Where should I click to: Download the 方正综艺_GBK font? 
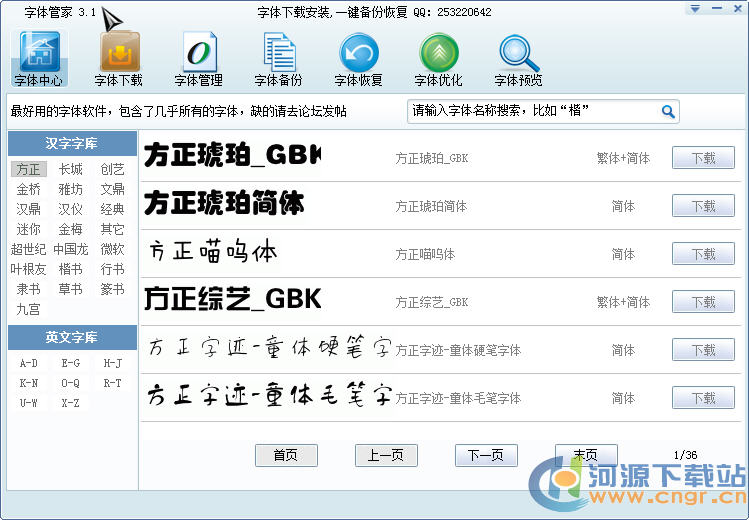coord(703,302)
